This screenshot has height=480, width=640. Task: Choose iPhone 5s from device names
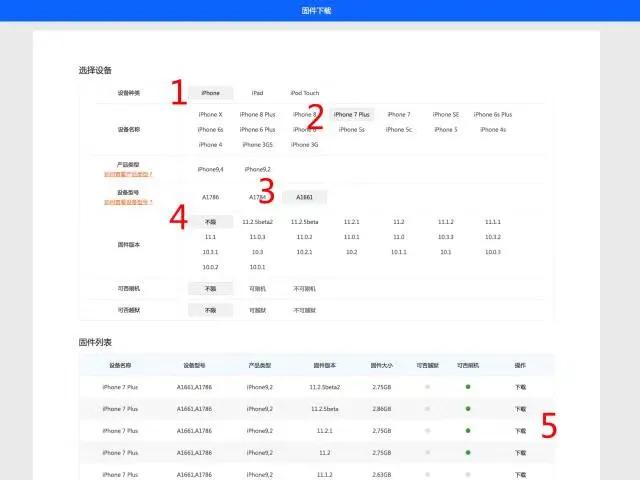[351, 130]
